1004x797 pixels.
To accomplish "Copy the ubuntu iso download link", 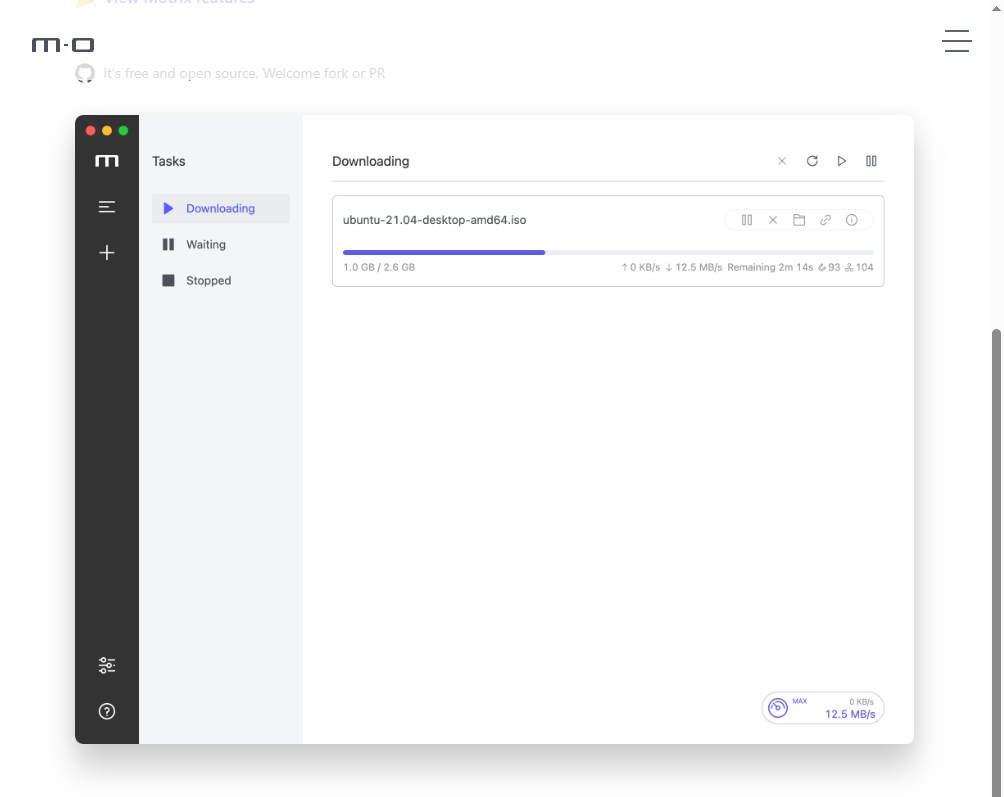I will tap(825, 220).
